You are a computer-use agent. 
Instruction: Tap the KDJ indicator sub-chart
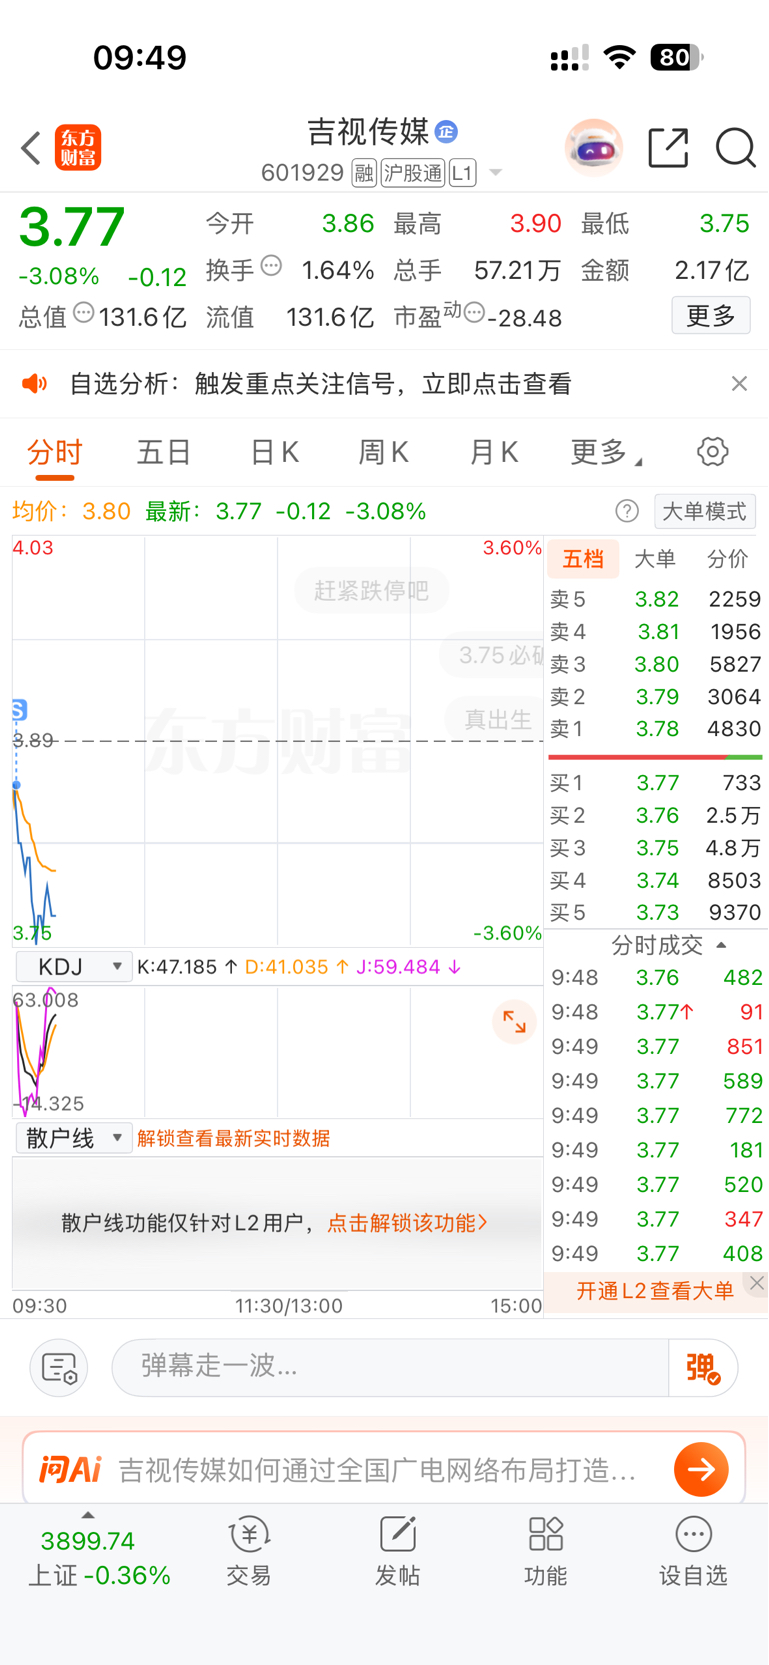[278, 1052]
